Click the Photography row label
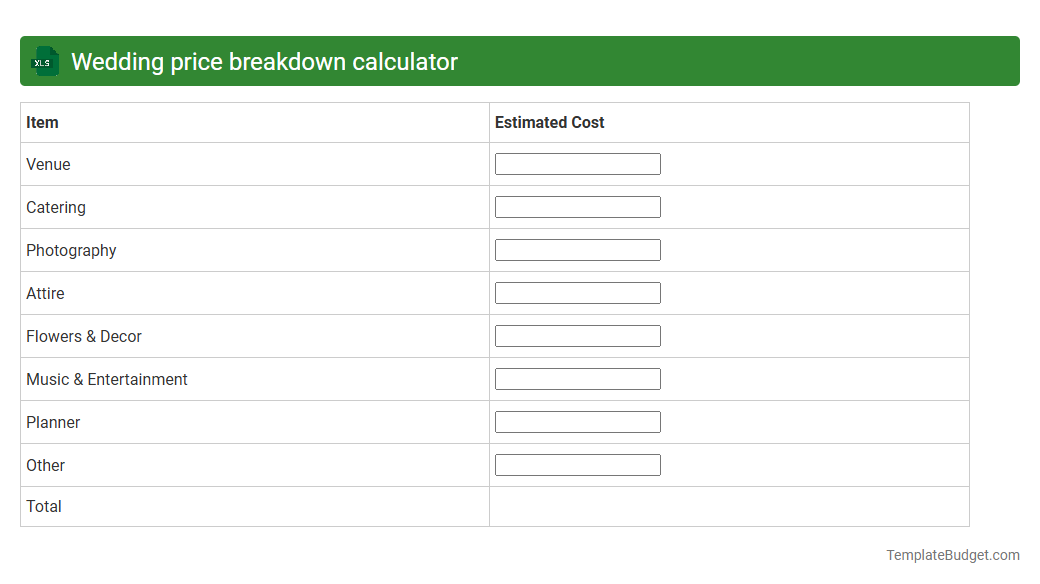 pyautogui.click(x=71, y=250)
